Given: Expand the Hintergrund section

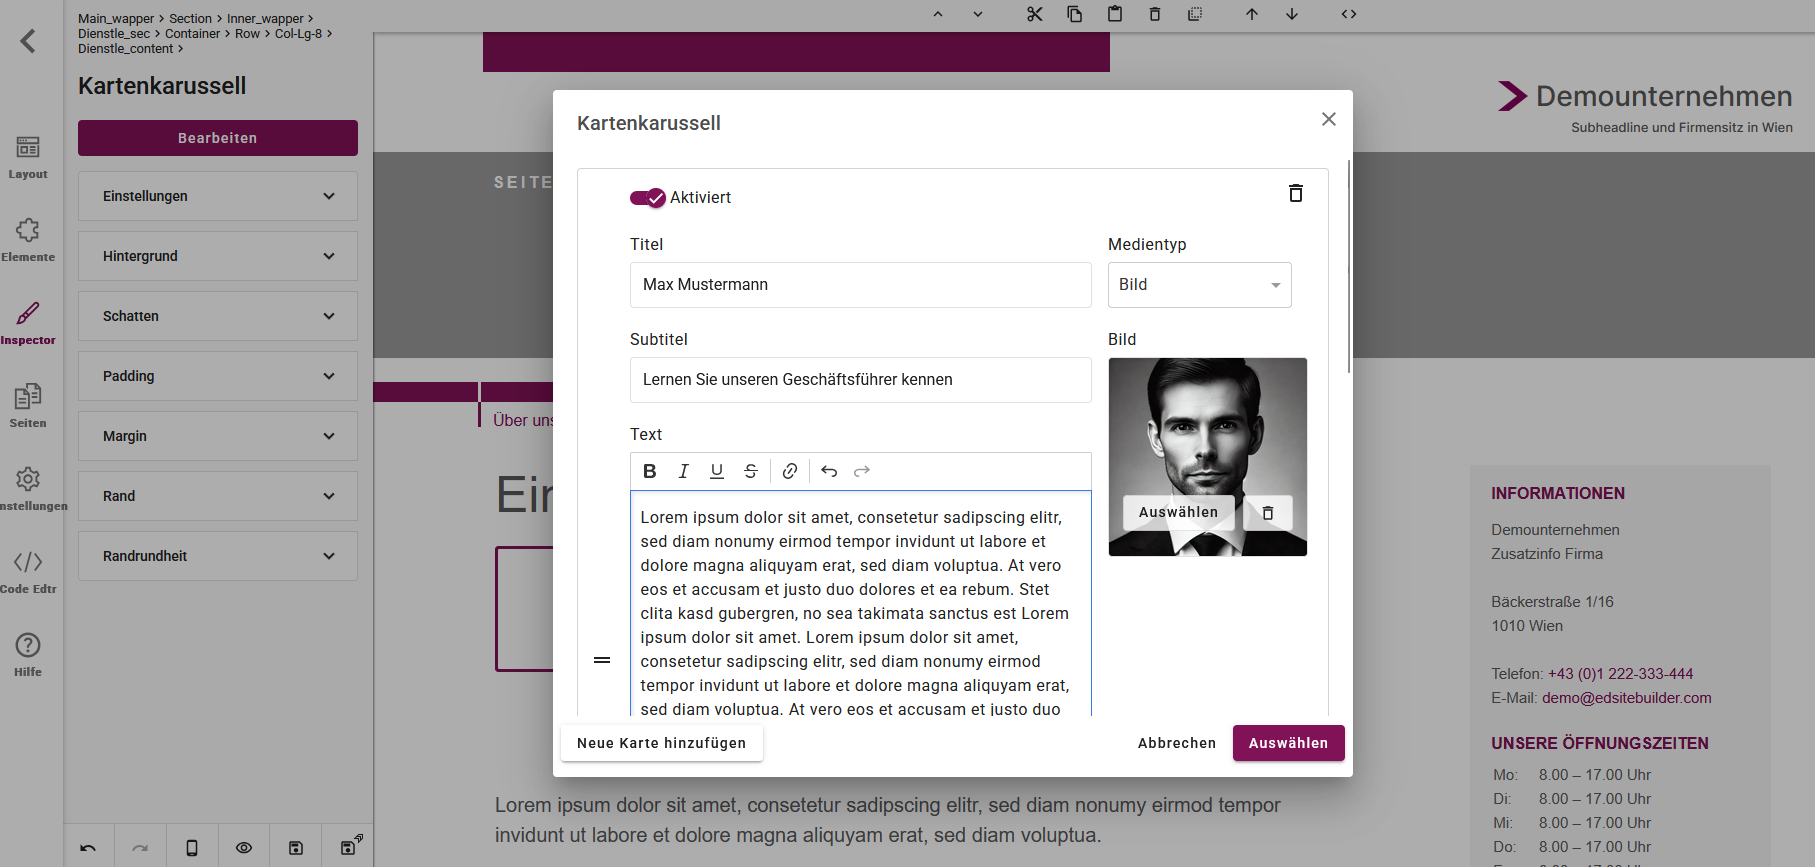Looking at the screenshot, I should 218,256.
